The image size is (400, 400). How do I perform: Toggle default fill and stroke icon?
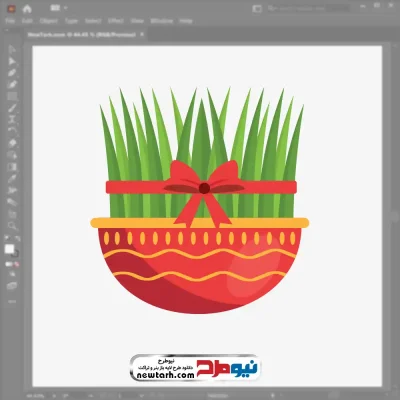tap(7, 239)
